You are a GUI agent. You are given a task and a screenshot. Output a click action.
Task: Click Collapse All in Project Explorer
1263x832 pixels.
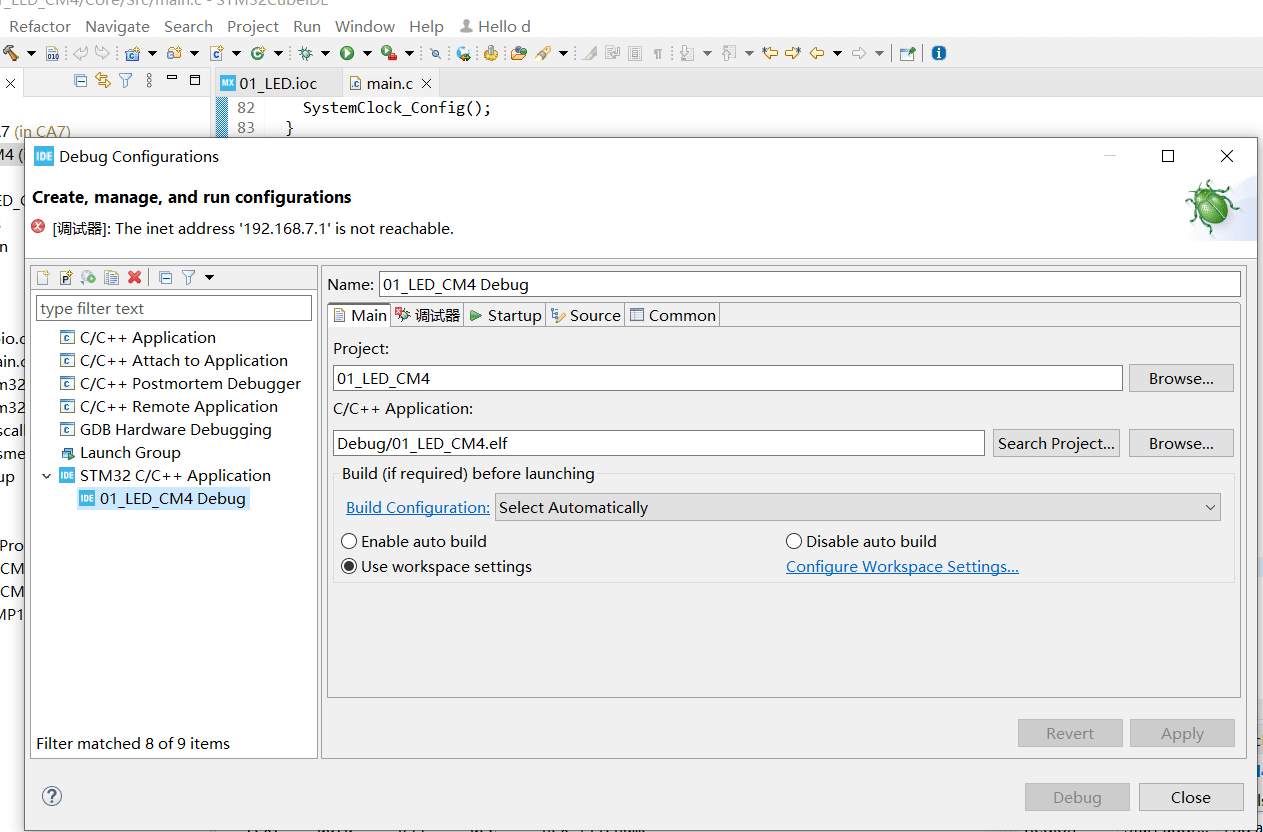80,81
